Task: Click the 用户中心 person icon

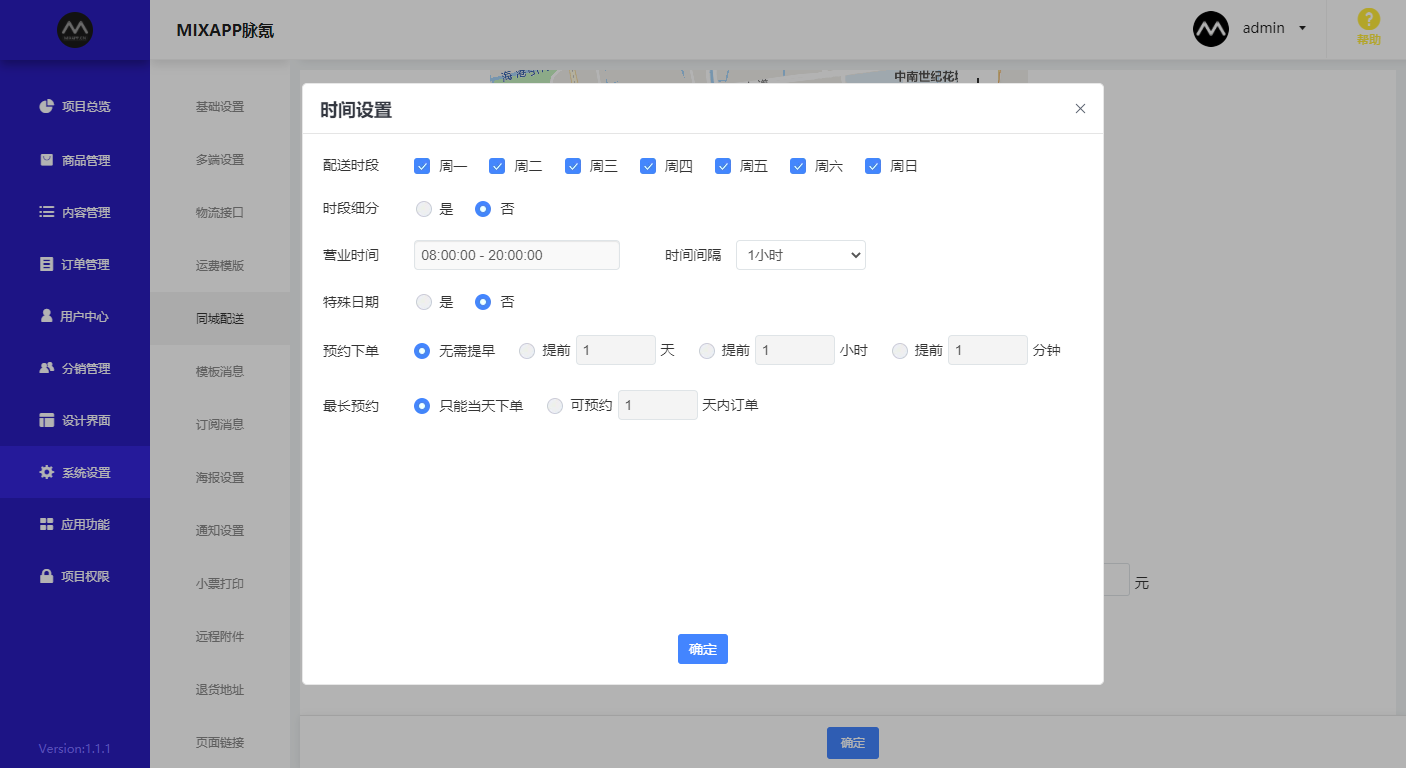Action: click(46, 315)
